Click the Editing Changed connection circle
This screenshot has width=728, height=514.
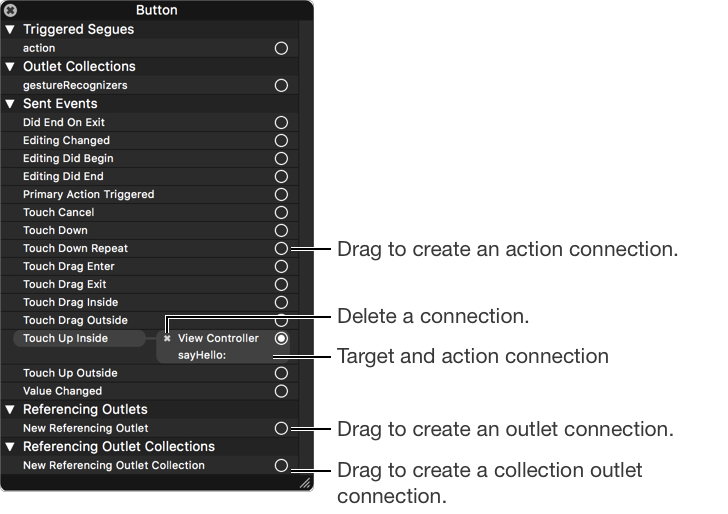point(281,141)
